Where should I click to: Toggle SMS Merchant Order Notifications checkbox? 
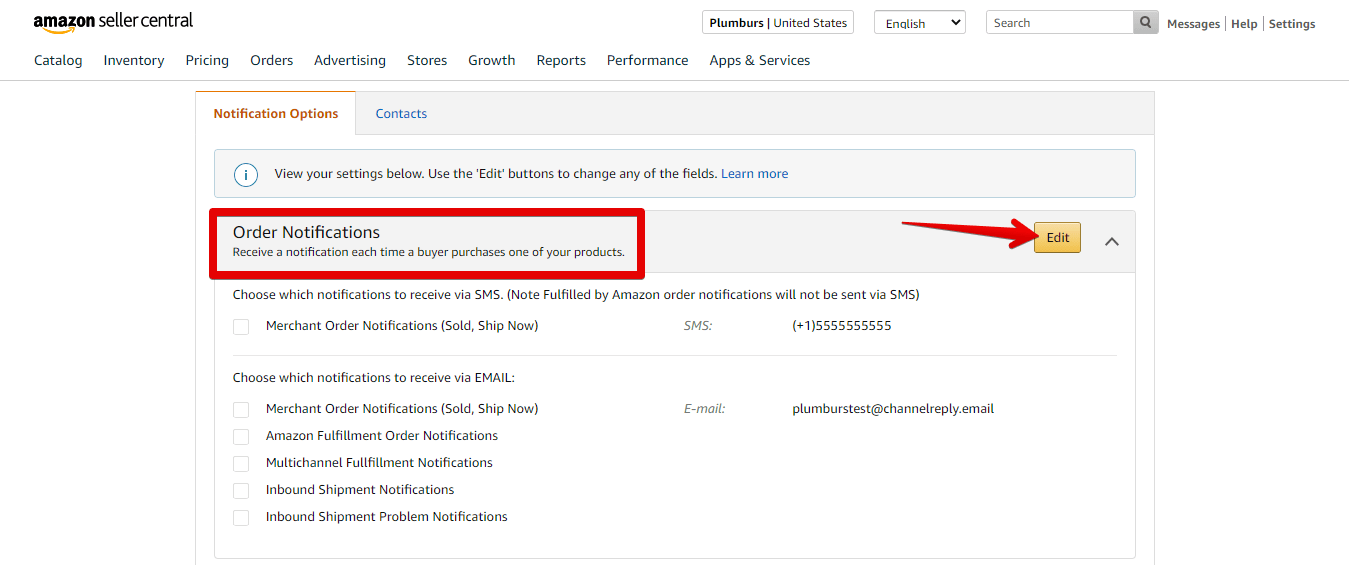coord(241,327)
